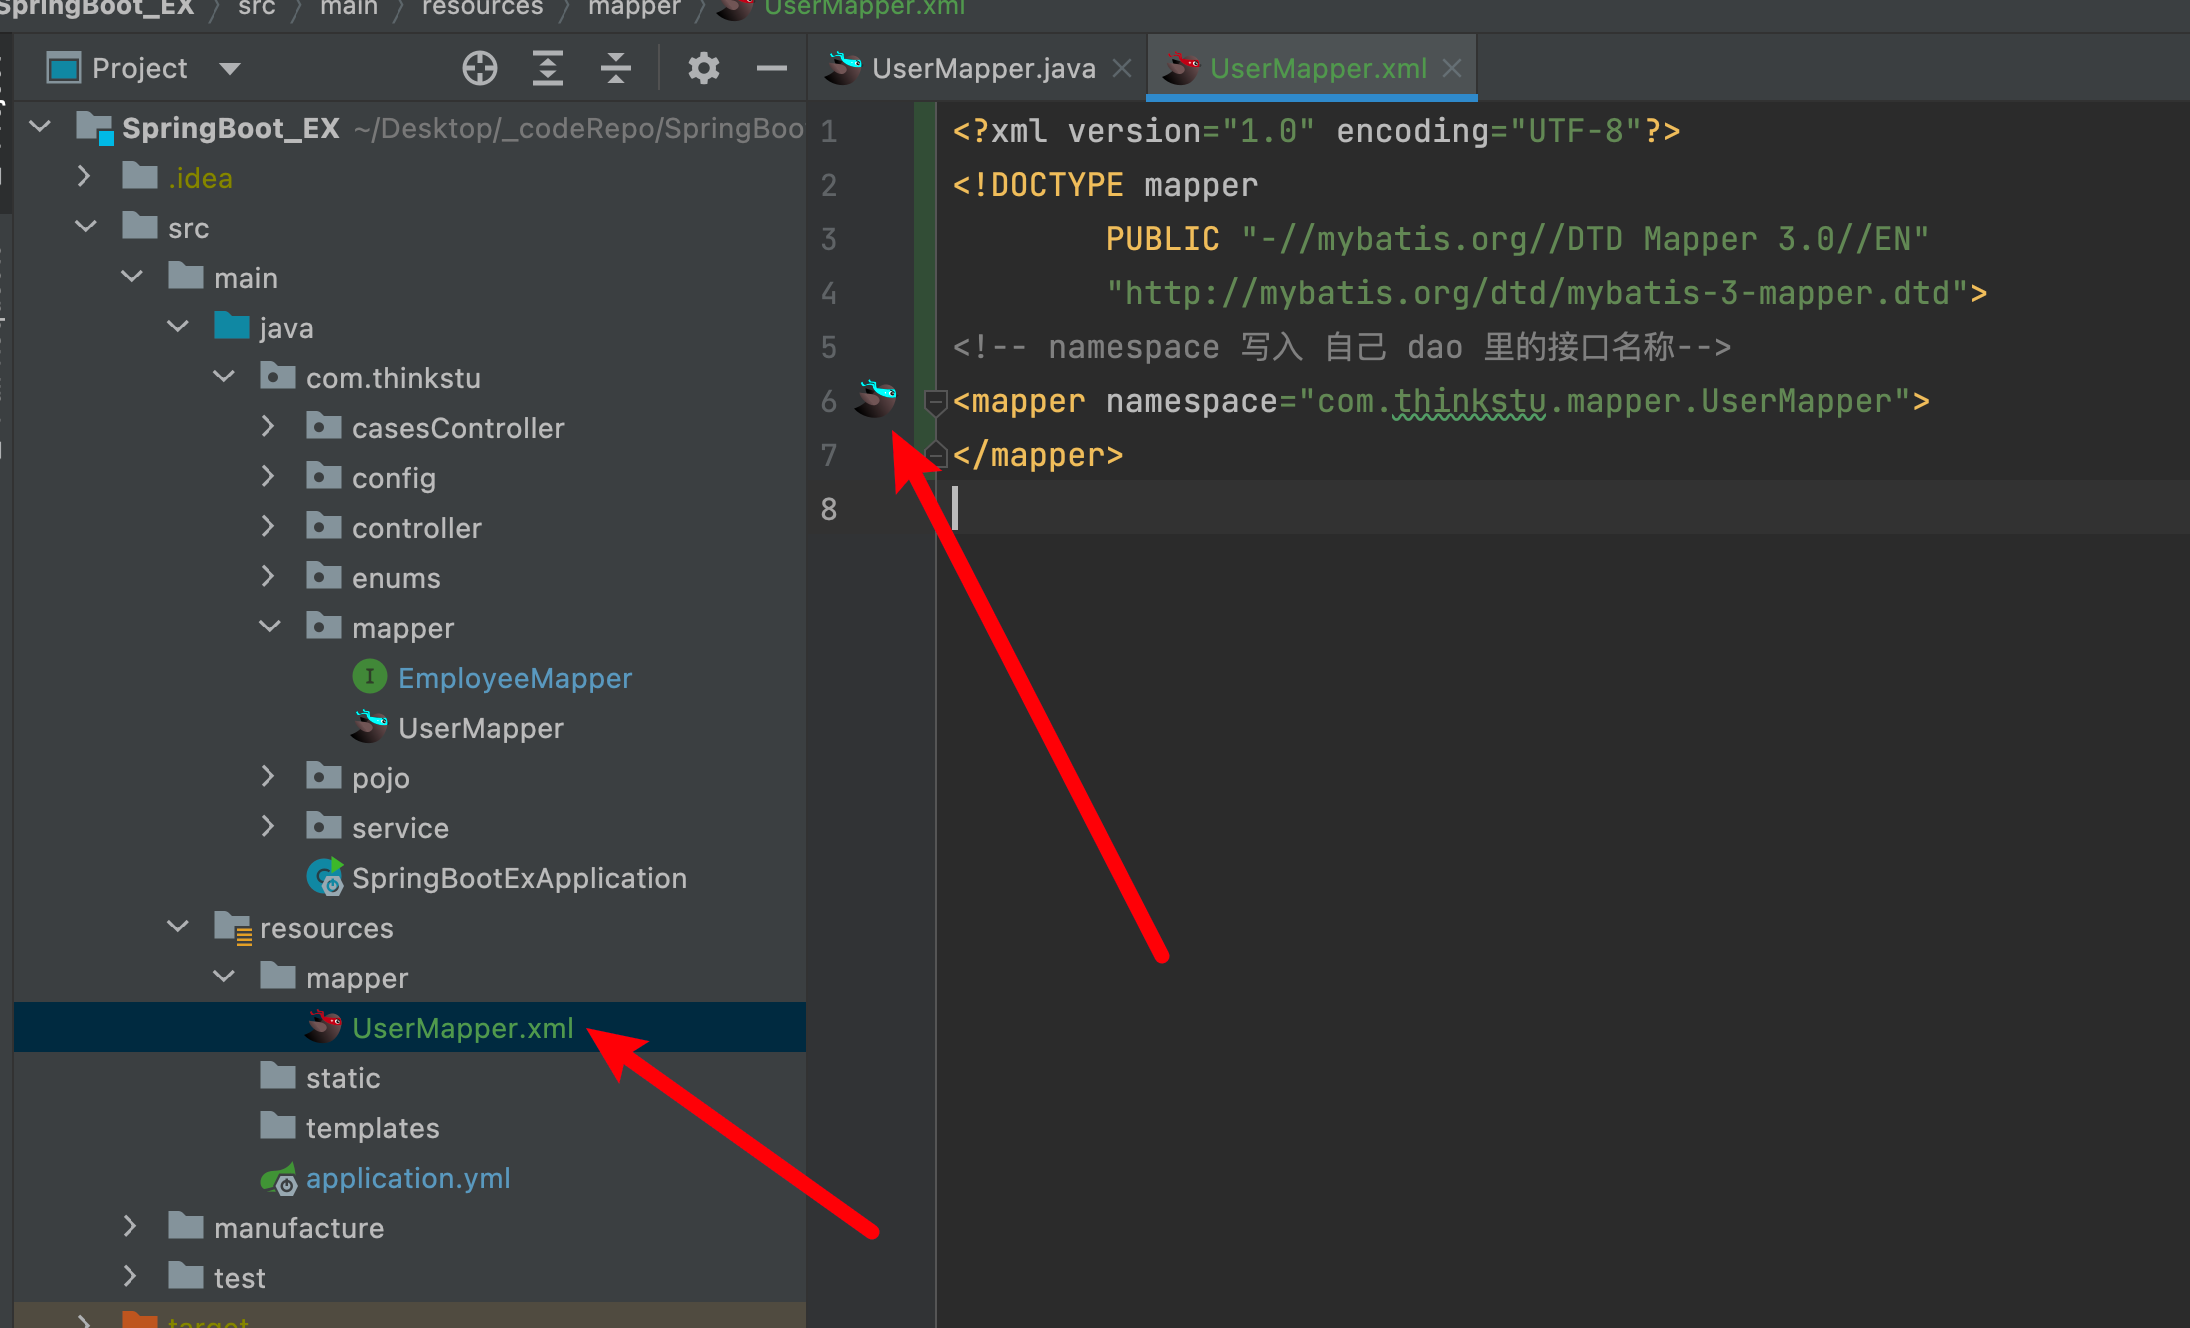Open project view settings gear
Screen dimensions: 2190x1328
point(703,68)
